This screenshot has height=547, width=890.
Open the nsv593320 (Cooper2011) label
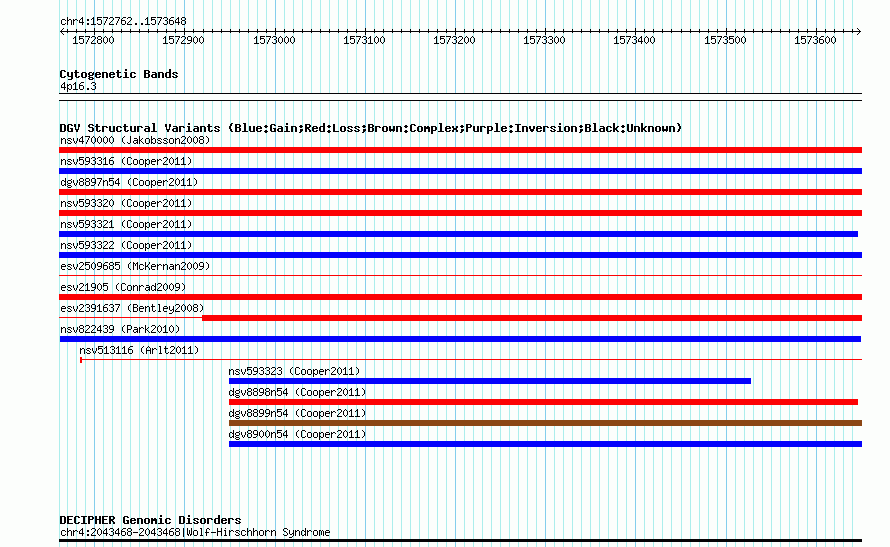[126, 203]
